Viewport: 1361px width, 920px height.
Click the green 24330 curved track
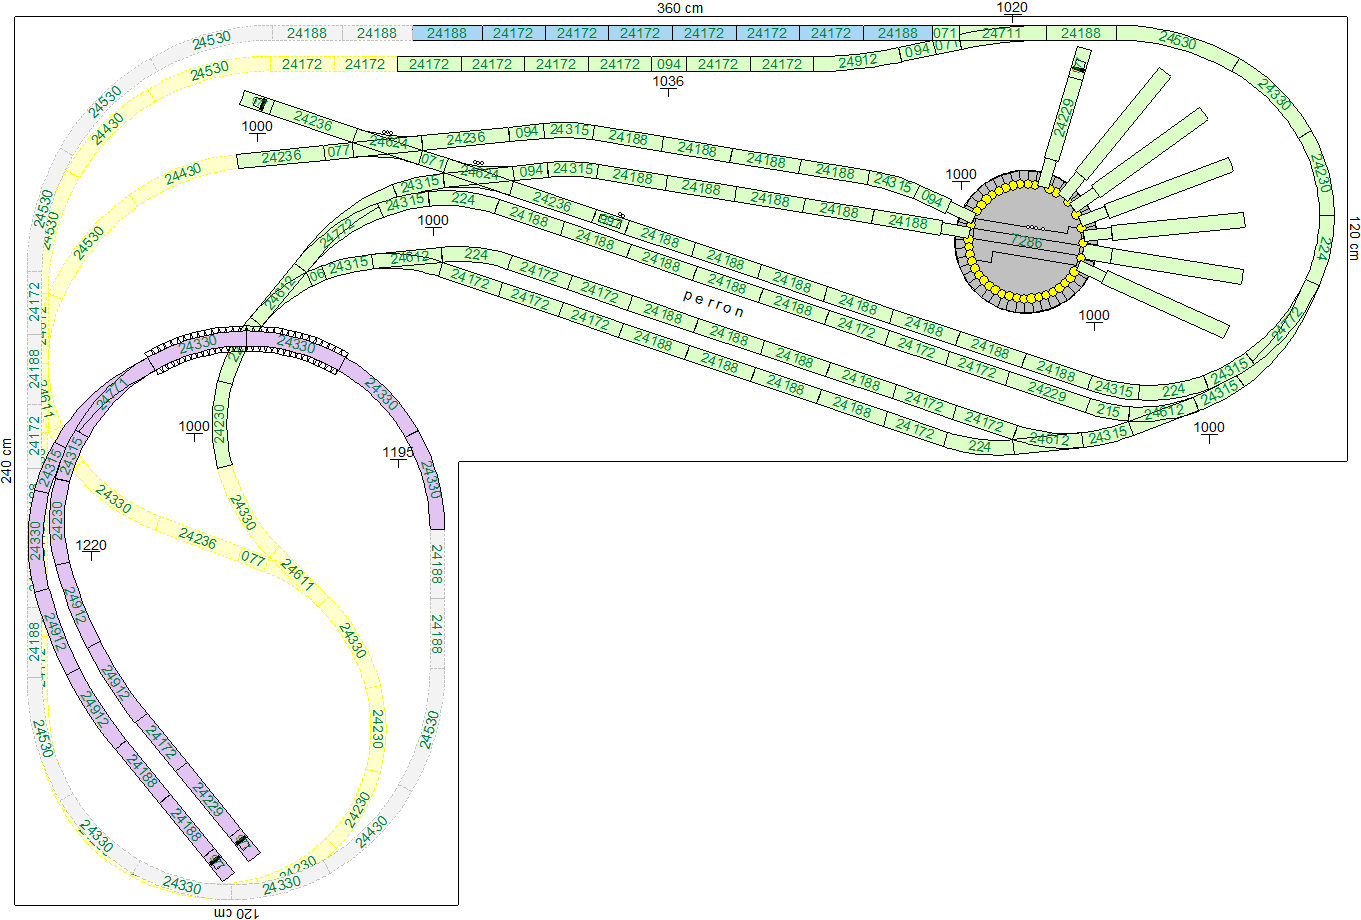click(1274, 95)
